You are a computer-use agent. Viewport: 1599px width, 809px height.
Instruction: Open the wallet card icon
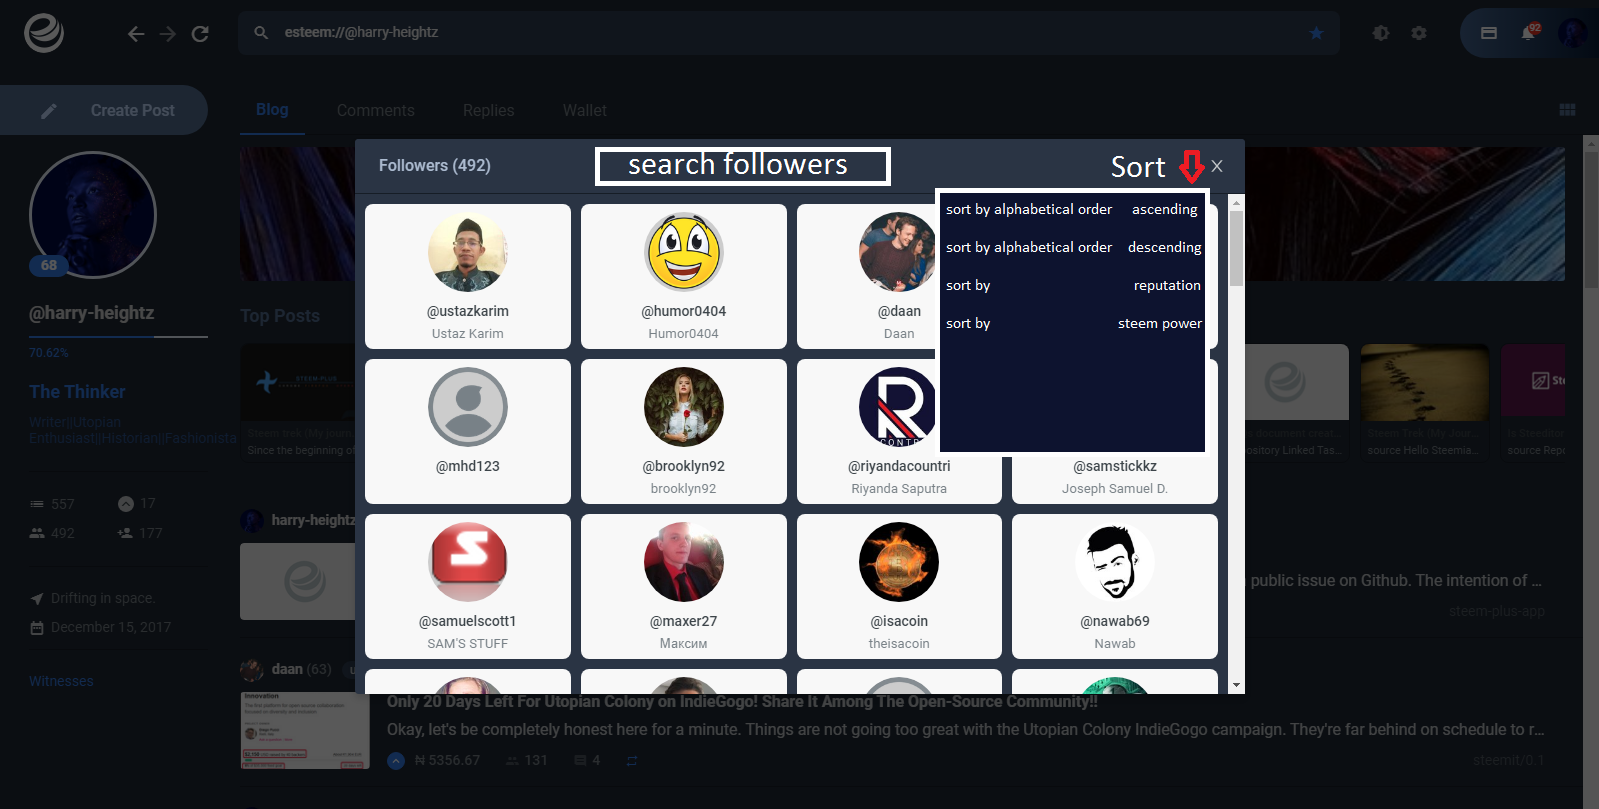pyautogui.click(x=1489, y=33)
